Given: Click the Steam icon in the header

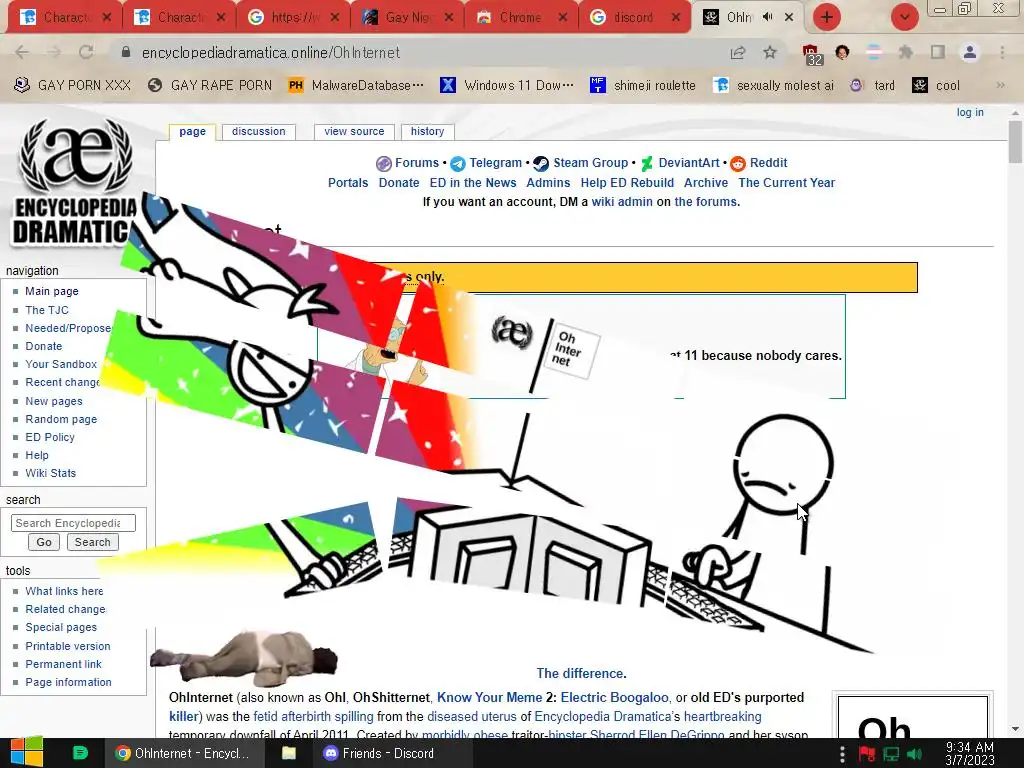Looking at the screenshot, I should point(541,163).
